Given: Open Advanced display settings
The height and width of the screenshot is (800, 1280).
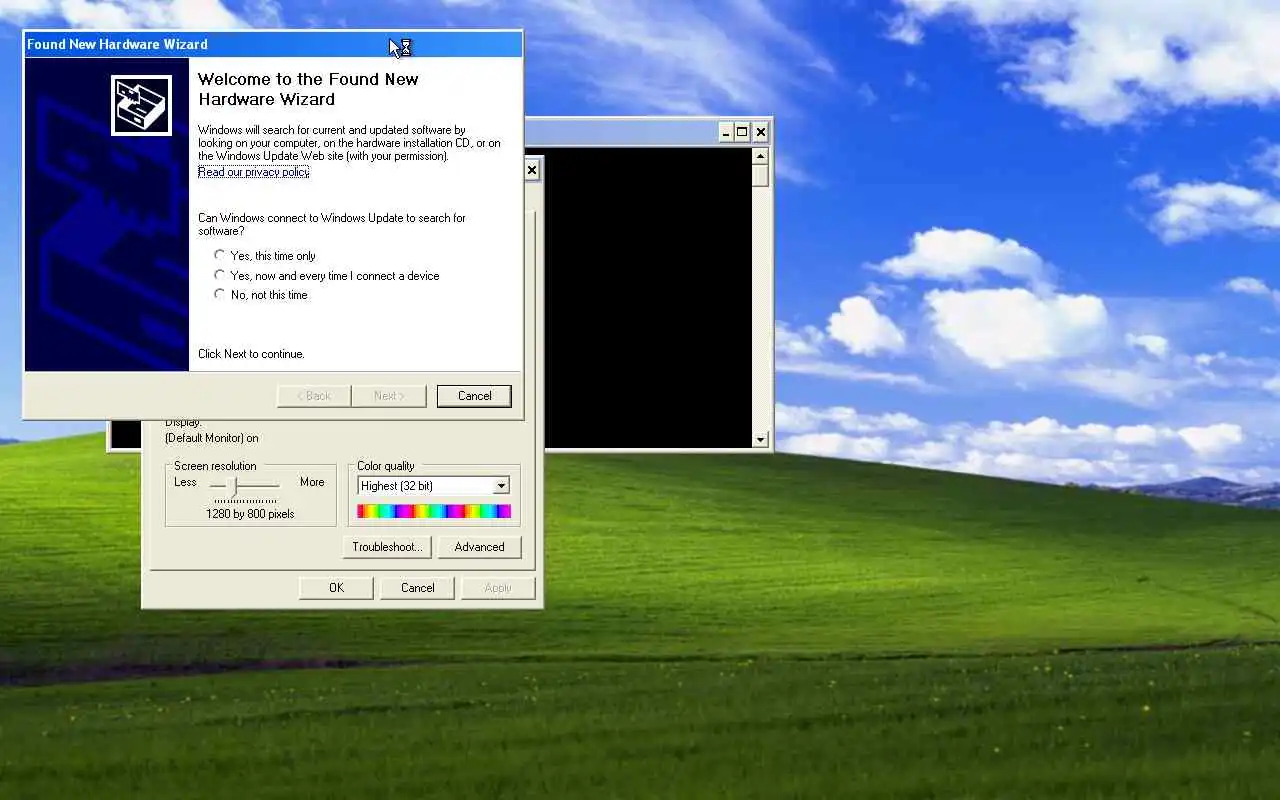Looking at the screenshot, I should coord(479,547).
